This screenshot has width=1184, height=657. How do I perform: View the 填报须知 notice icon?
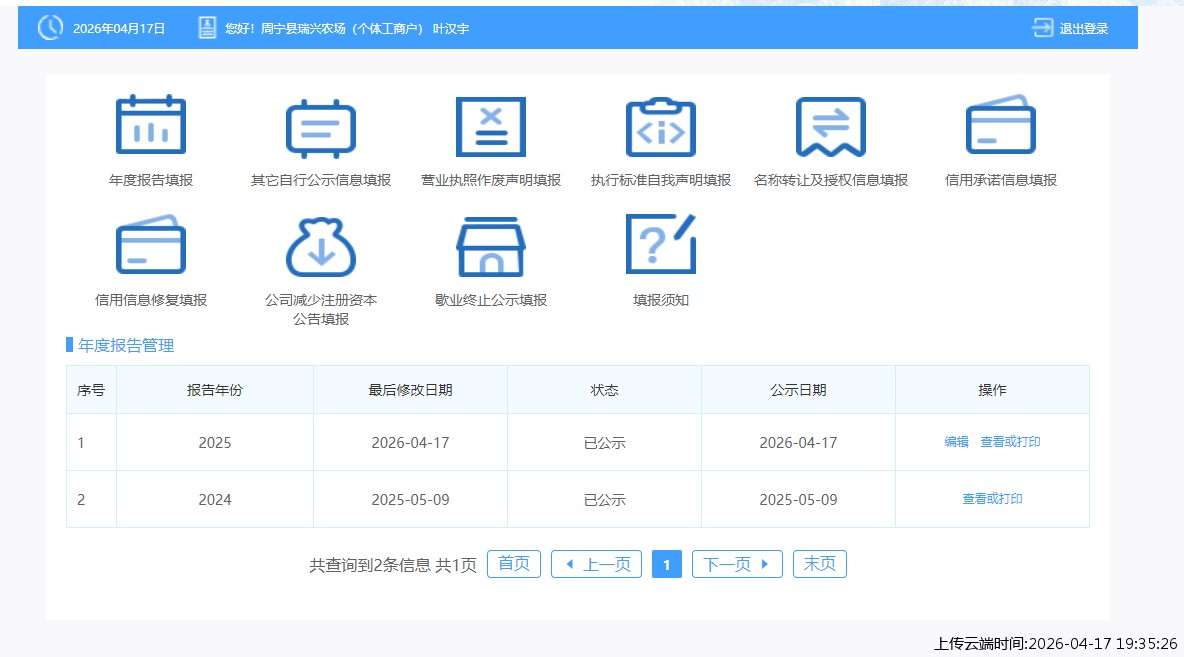click(660, 245)
